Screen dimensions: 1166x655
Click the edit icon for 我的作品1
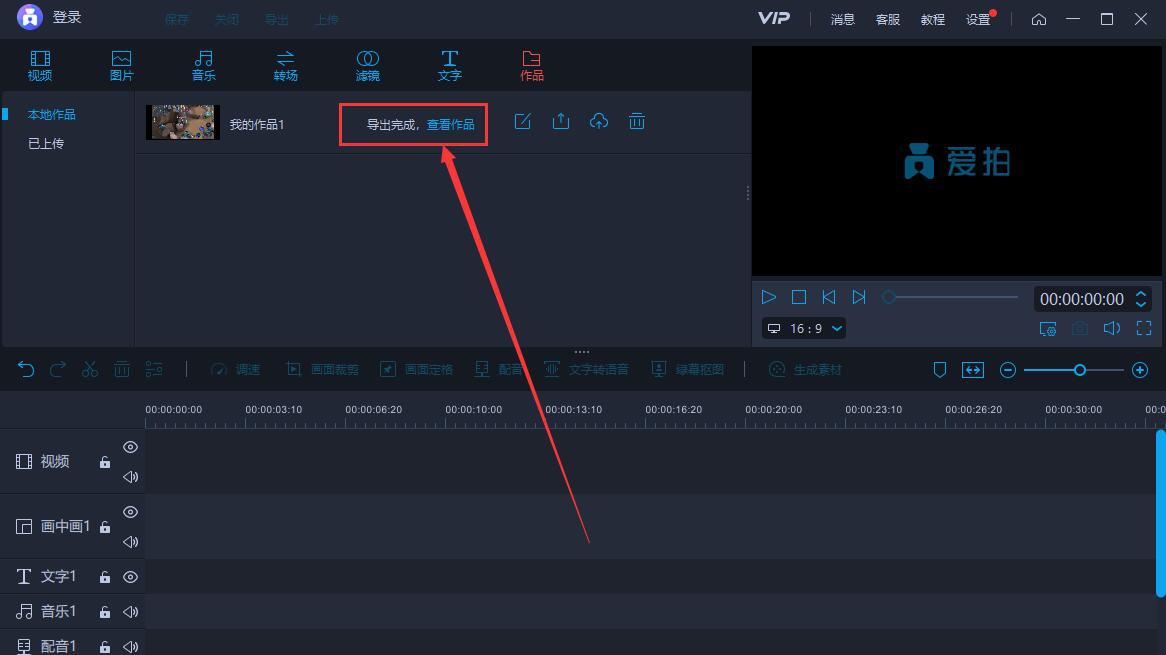tap(523, 121)
